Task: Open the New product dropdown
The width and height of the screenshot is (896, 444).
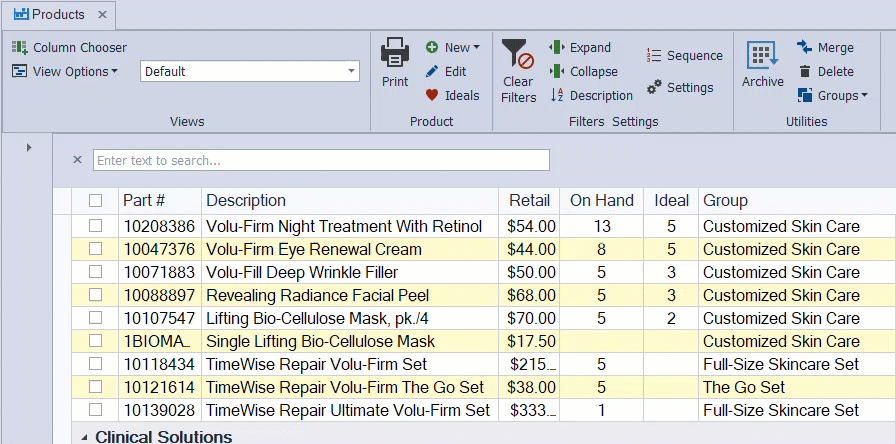Action: click(x=453, y=47)
